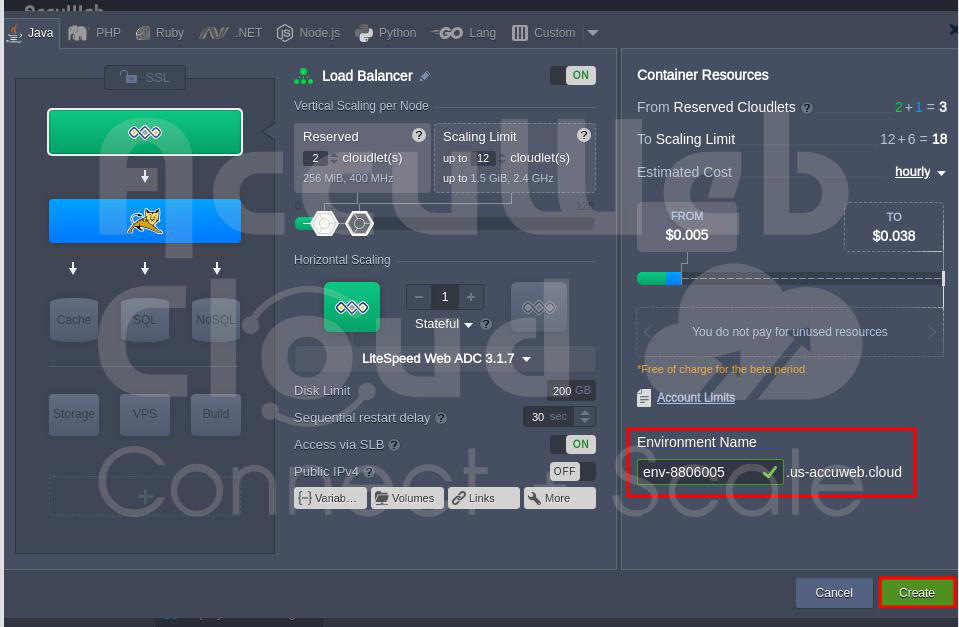Screen dimensions: 959x627
Task: Add a NoSQL database node
Action: 216,320
